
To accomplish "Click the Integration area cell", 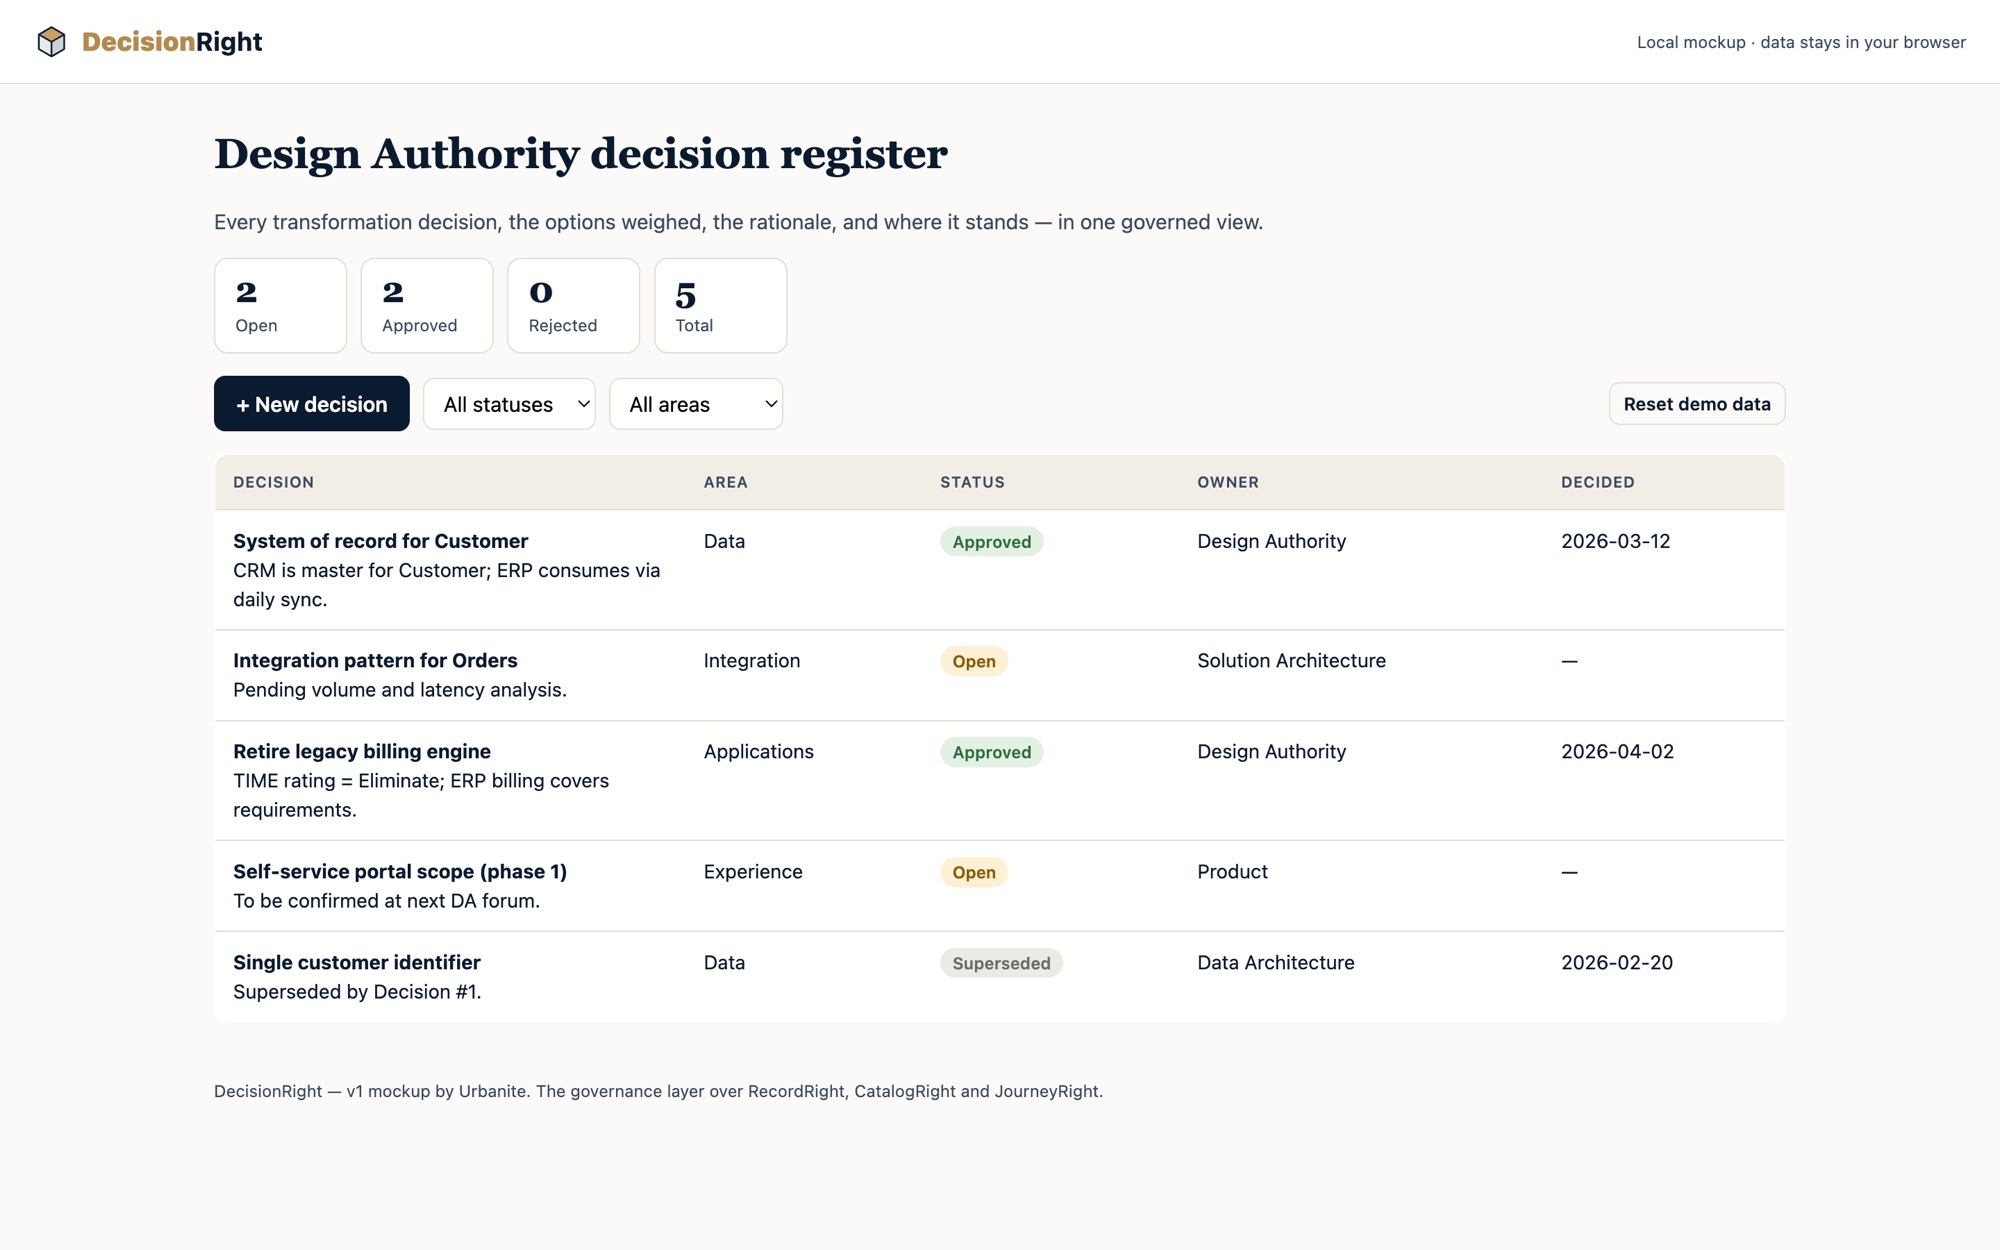I will coord(752,660).
